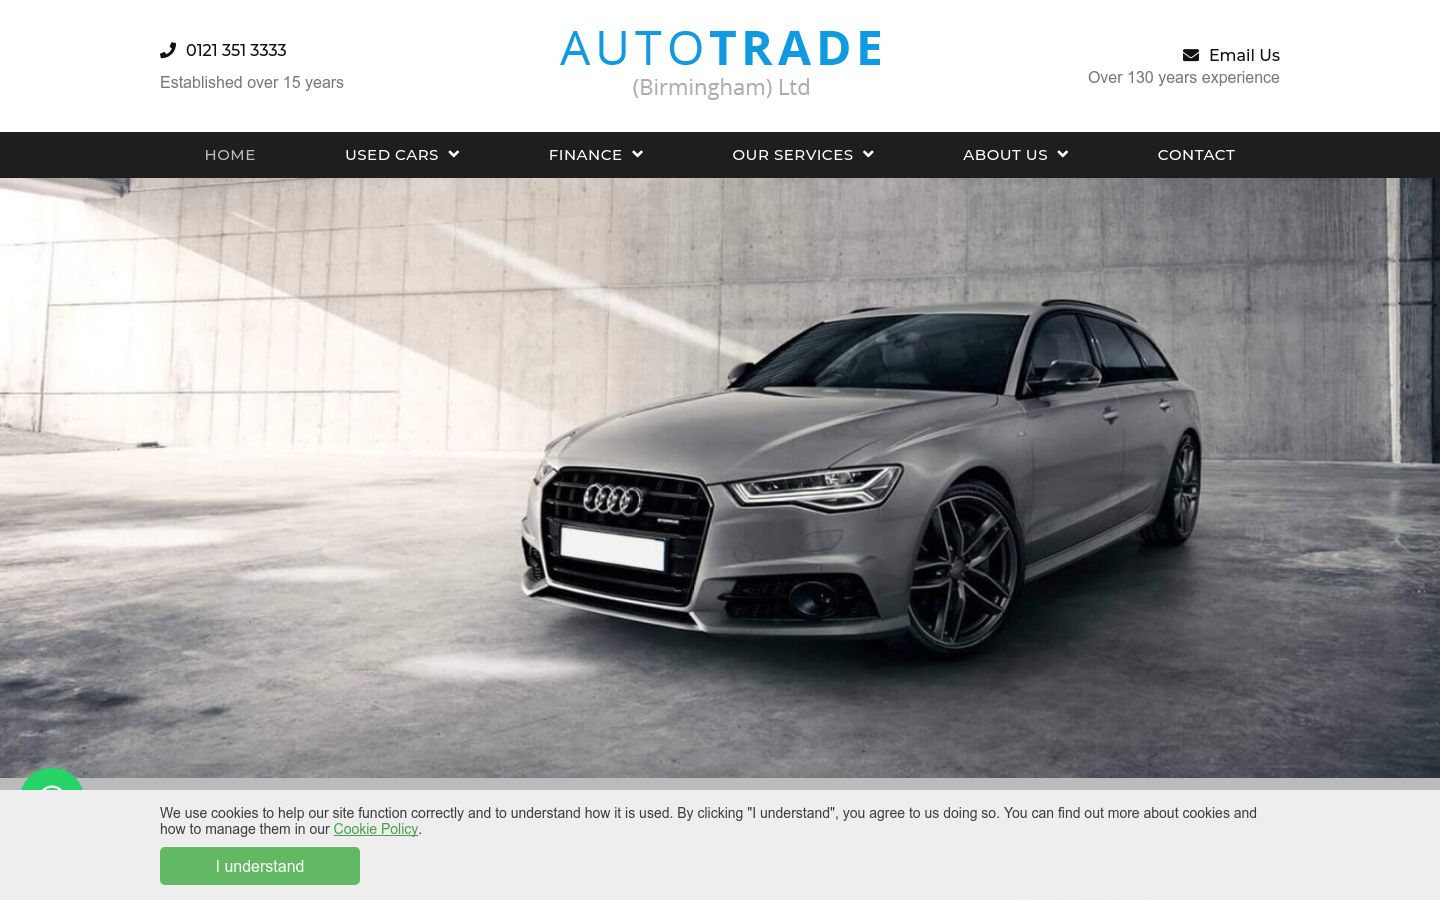This screenshot has height=900, width=1440.
Task: Select the About Us menu label
Action: [1005, 155]
